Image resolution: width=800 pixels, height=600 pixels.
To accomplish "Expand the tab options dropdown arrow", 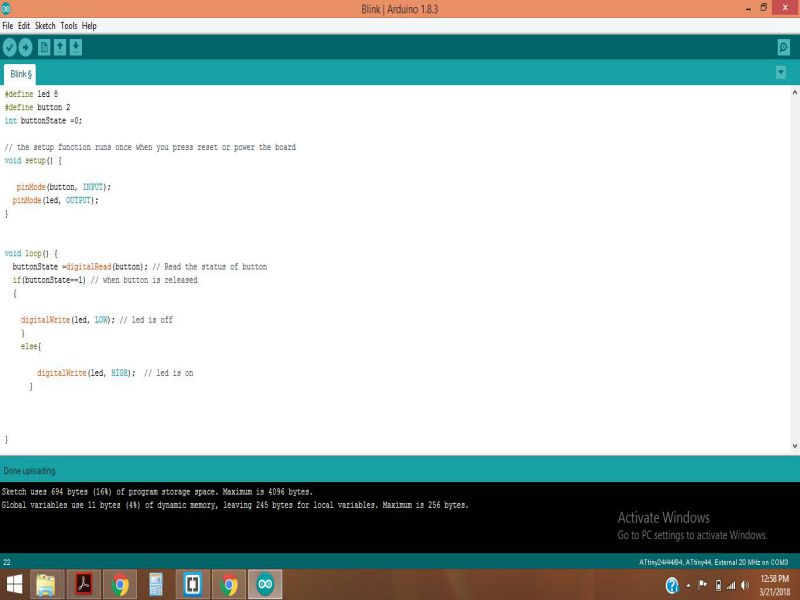I will pos(781,72).
